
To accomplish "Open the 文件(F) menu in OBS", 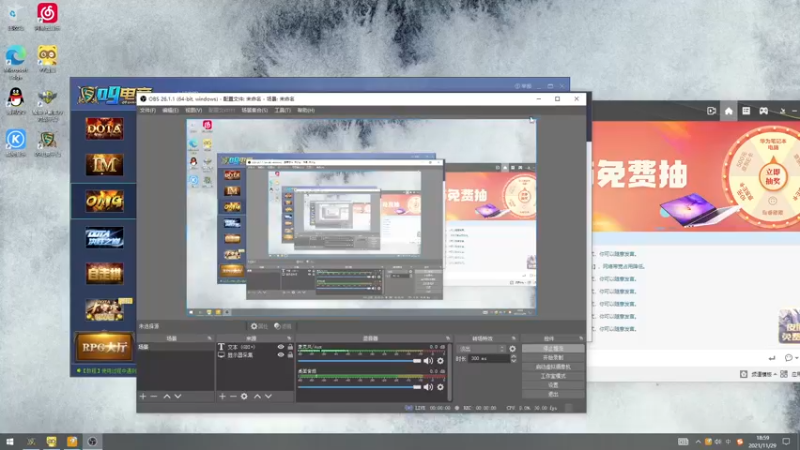I will point(147,110).
